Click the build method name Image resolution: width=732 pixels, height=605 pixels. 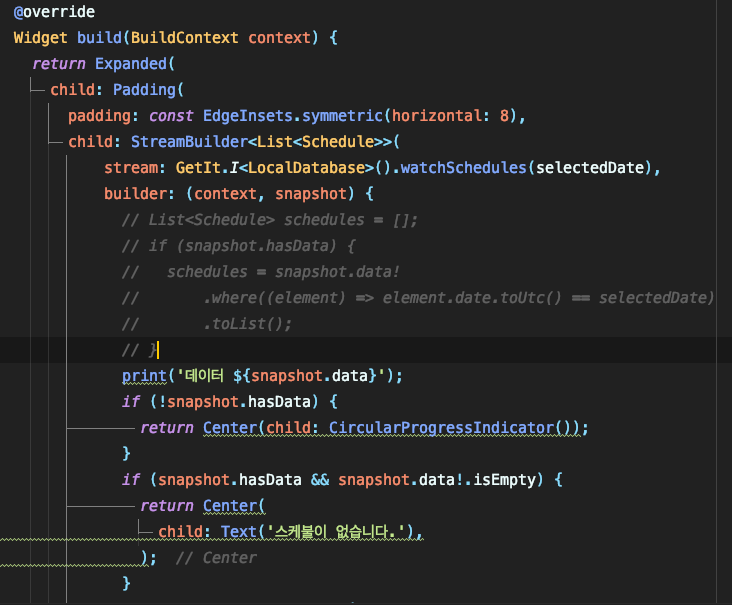tap(99, 38)
